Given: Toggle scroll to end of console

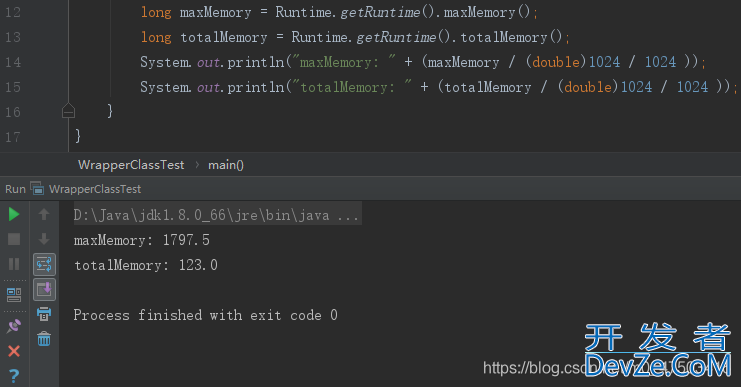Looking at the screenshot, I should pyautogui.click(x=44, y=290).
